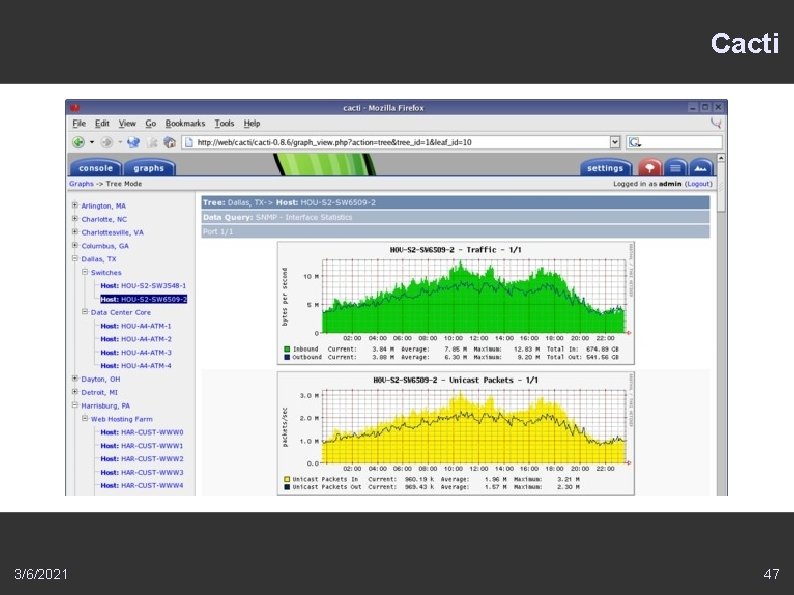Image resolution: width=794 pixels, height=595 pixels.
Task: Open the Help menu
Action: click(252, 123)
